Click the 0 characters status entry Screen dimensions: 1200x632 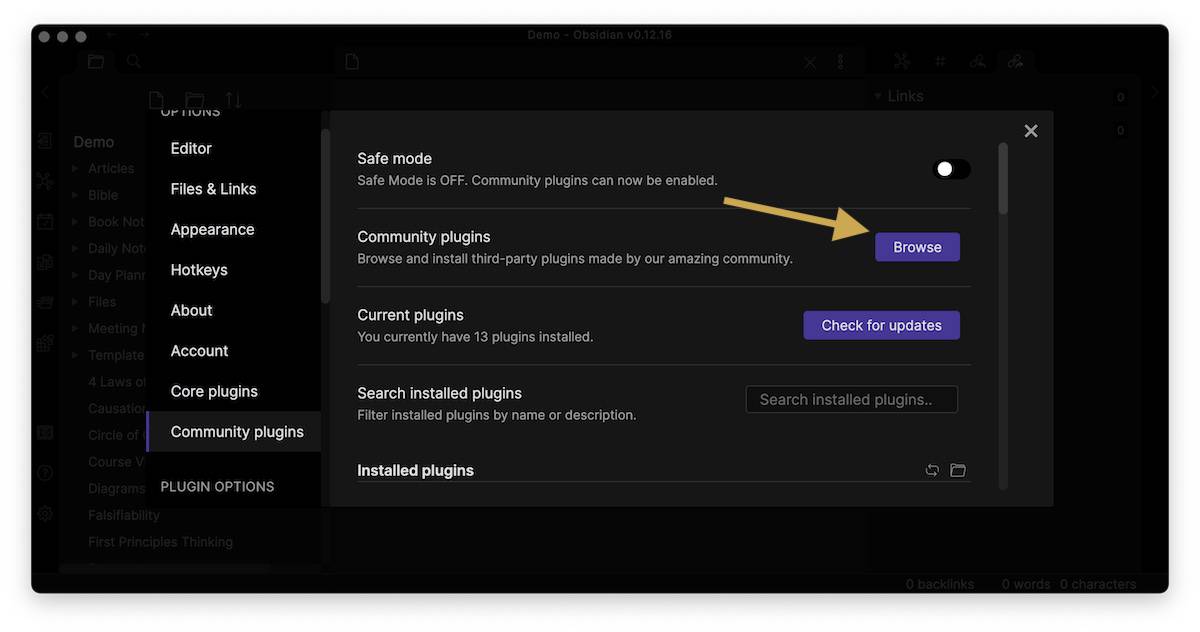tap(1098, 584)
